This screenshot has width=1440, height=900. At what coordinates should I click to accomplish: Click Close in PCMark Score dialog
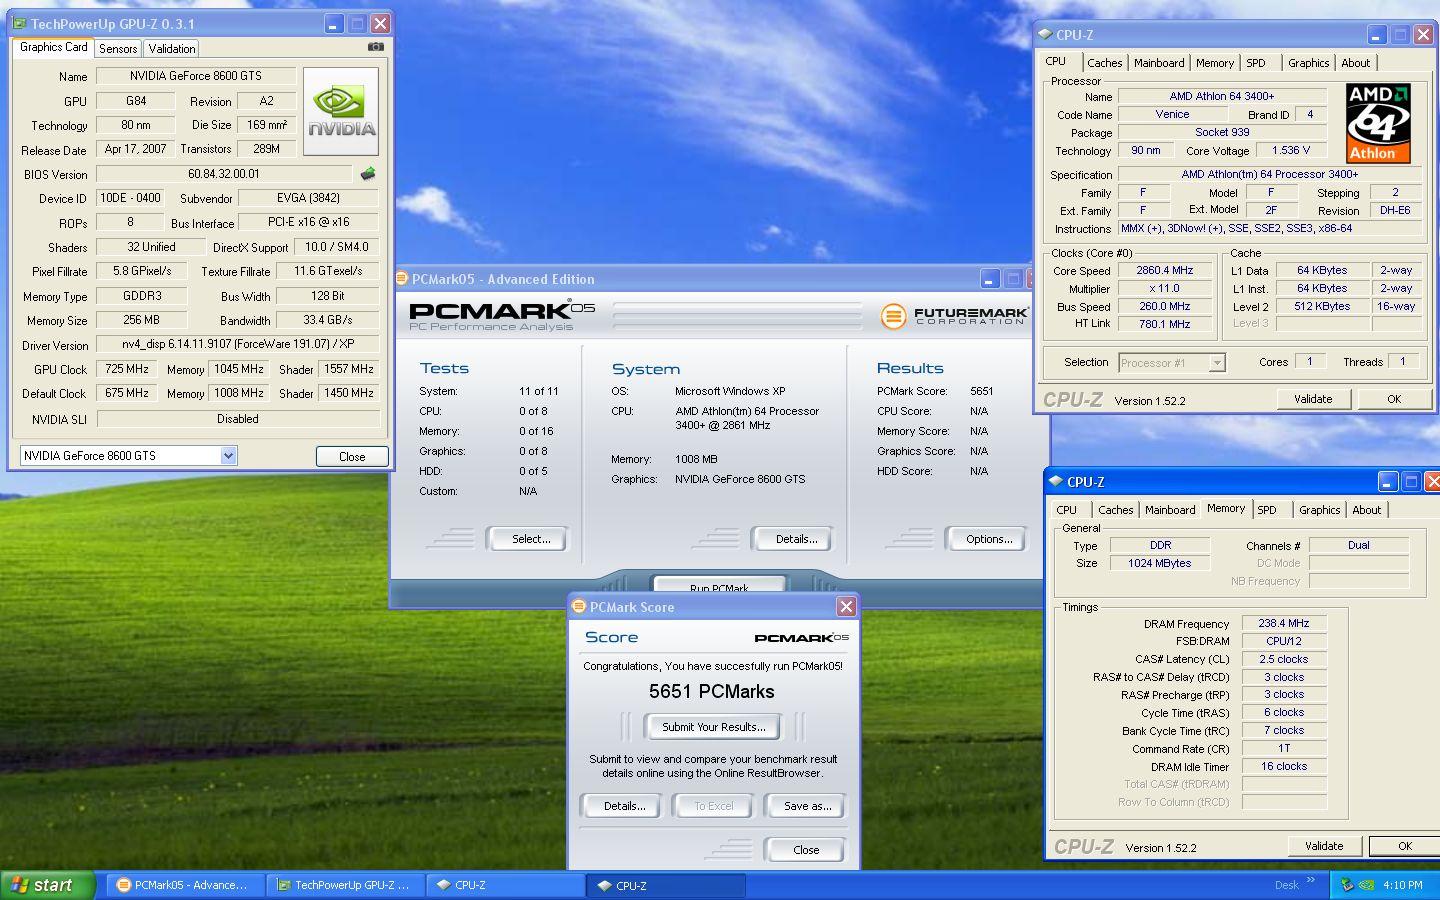[806, 850]
